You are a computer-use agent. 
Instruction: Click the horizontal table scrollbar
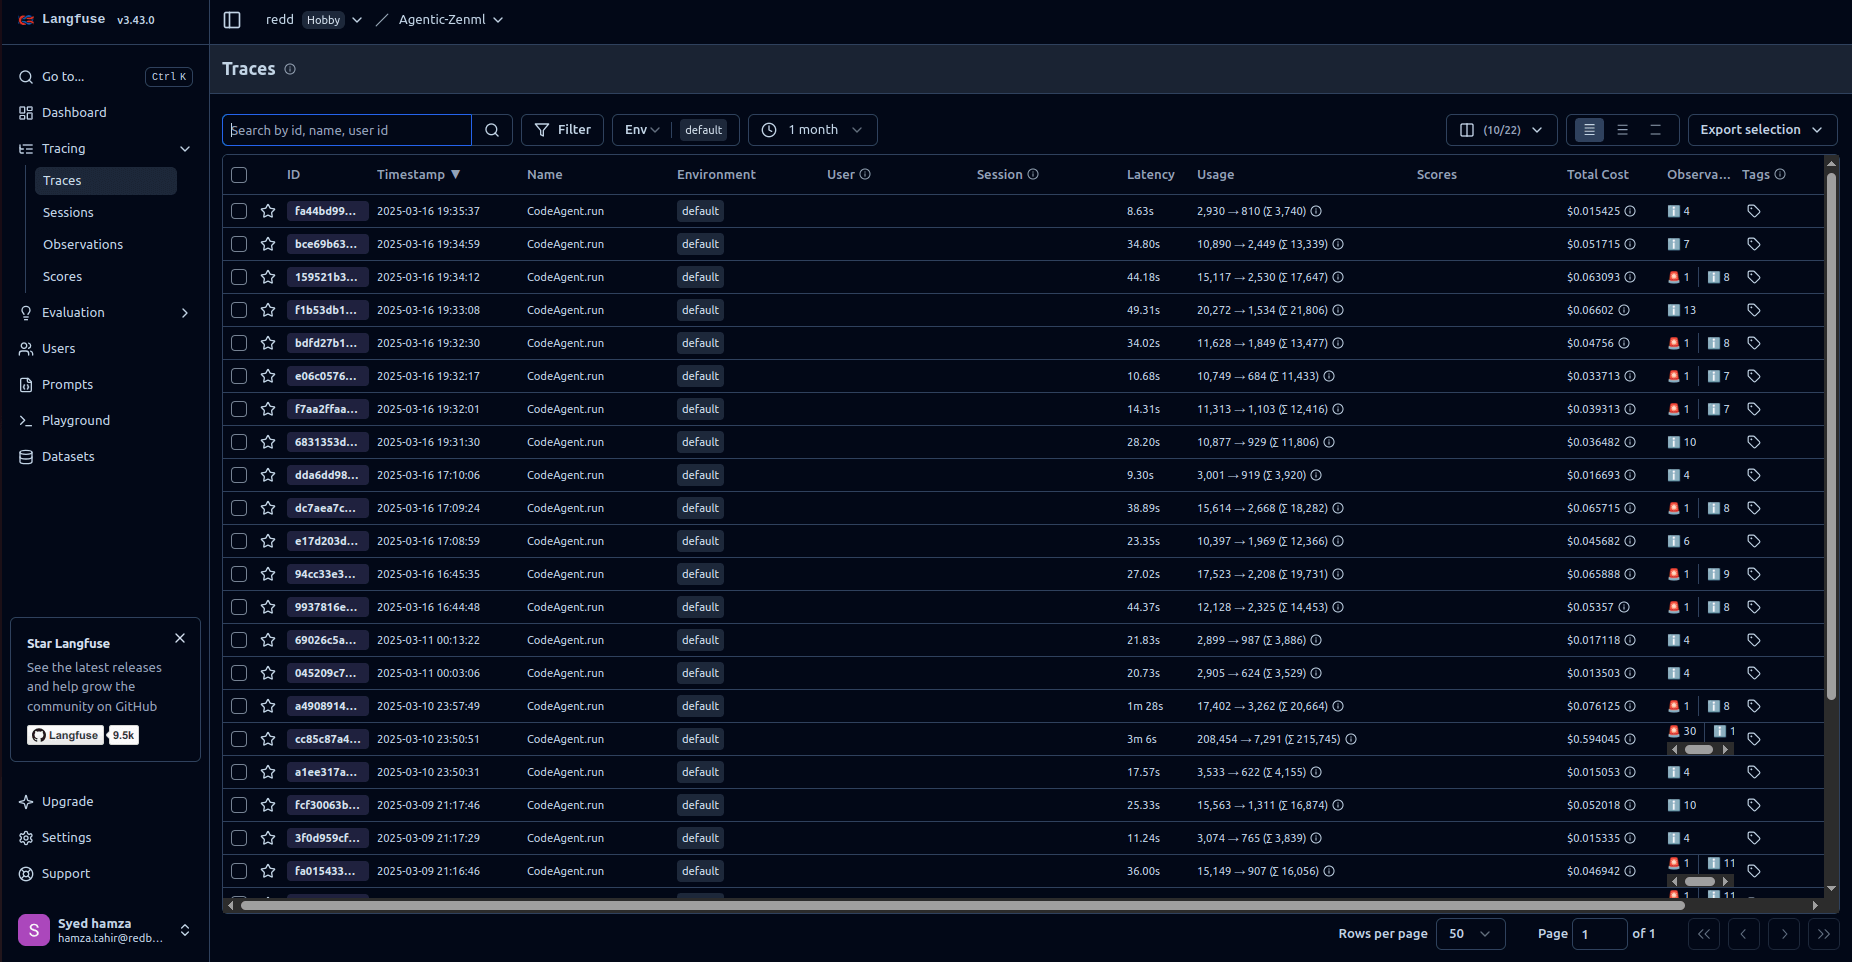pyautogui.click(x=963, y=905)
